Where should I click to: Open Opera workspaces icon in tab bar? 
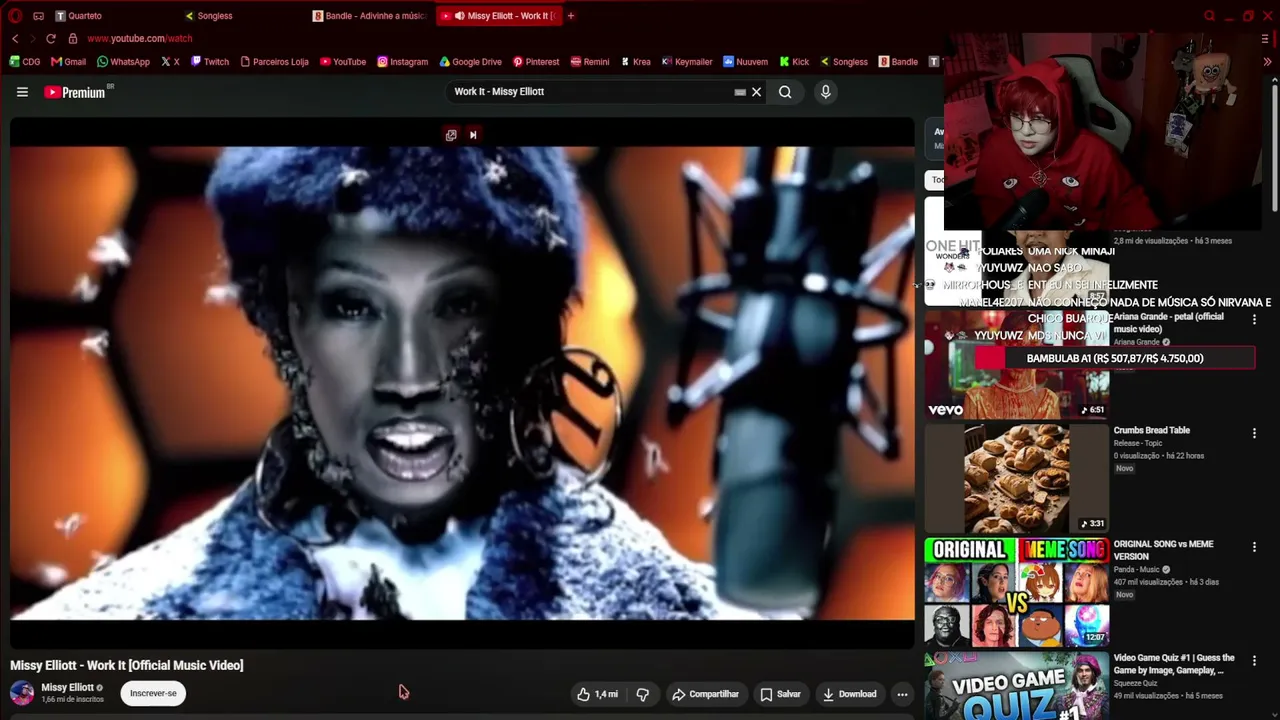[x=38, y=16]
